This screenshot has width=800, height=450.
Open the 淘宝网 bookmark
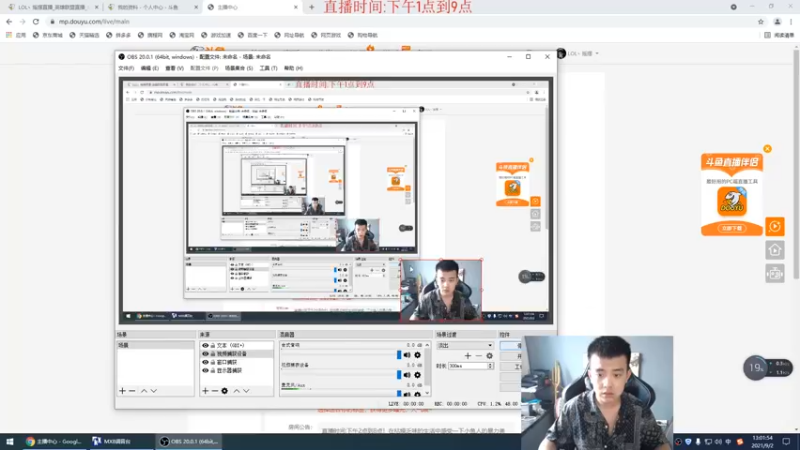tap(182, 35)
